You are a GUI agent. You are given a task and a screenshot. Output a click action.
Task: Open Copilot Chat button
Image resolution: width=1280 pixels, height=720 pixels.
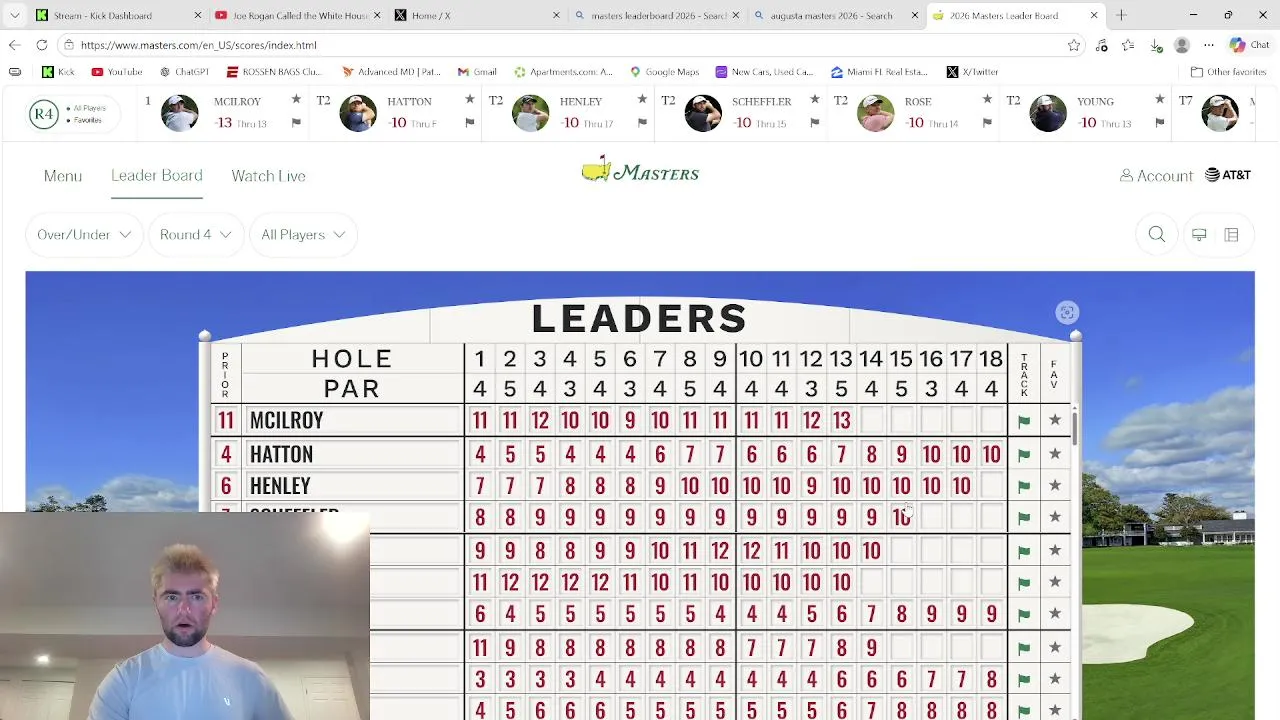(1249, 45)
